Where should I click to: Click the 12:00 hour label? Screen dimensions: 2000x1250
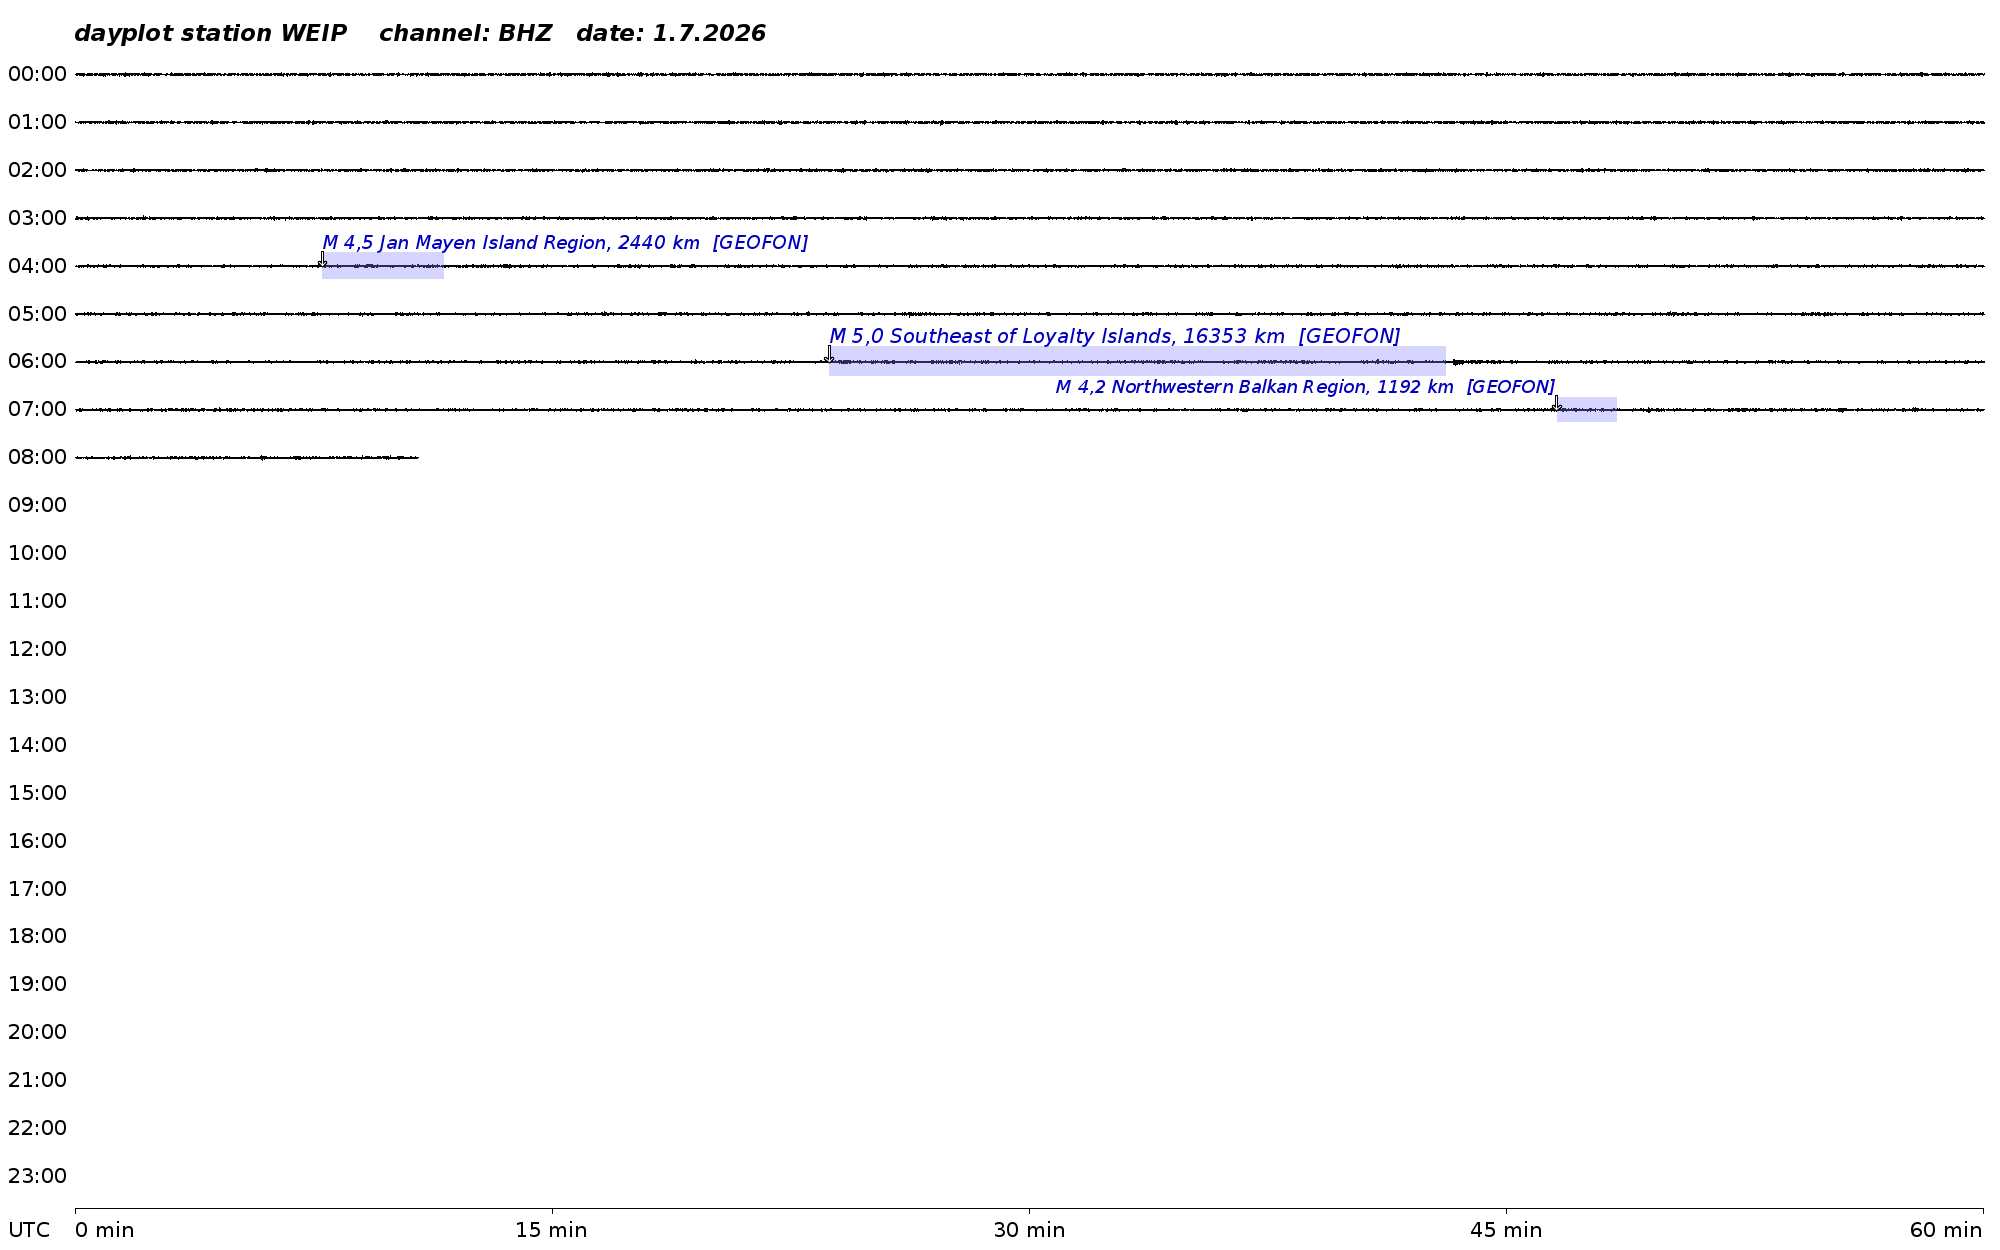(37, 649)
